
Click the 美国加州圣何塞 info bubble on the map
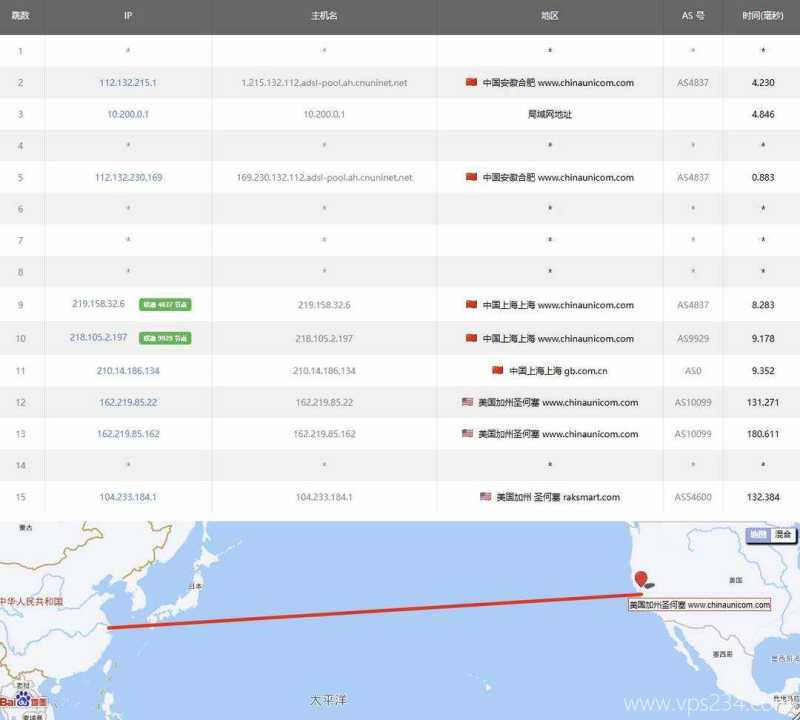(x=660, y=604)
